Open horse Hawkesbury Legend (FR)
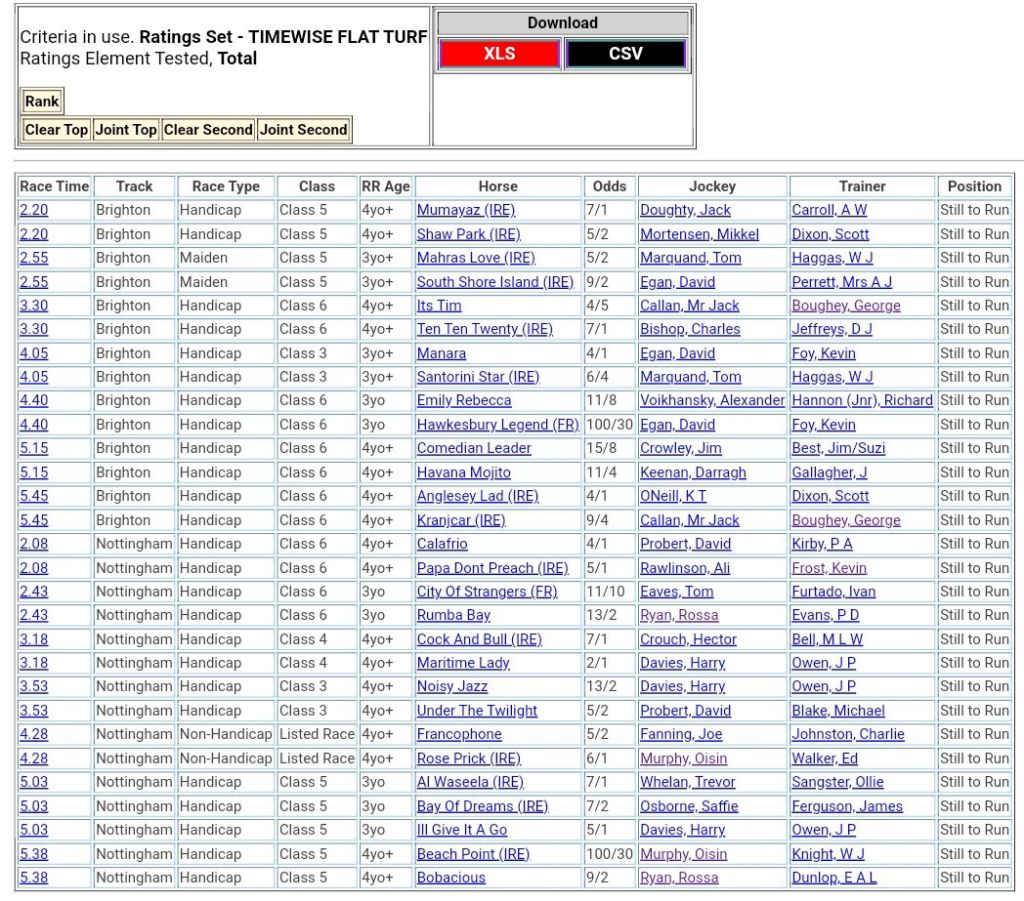Image resolution: width=1024 pixels, height=901 pixels. (497, 425)
